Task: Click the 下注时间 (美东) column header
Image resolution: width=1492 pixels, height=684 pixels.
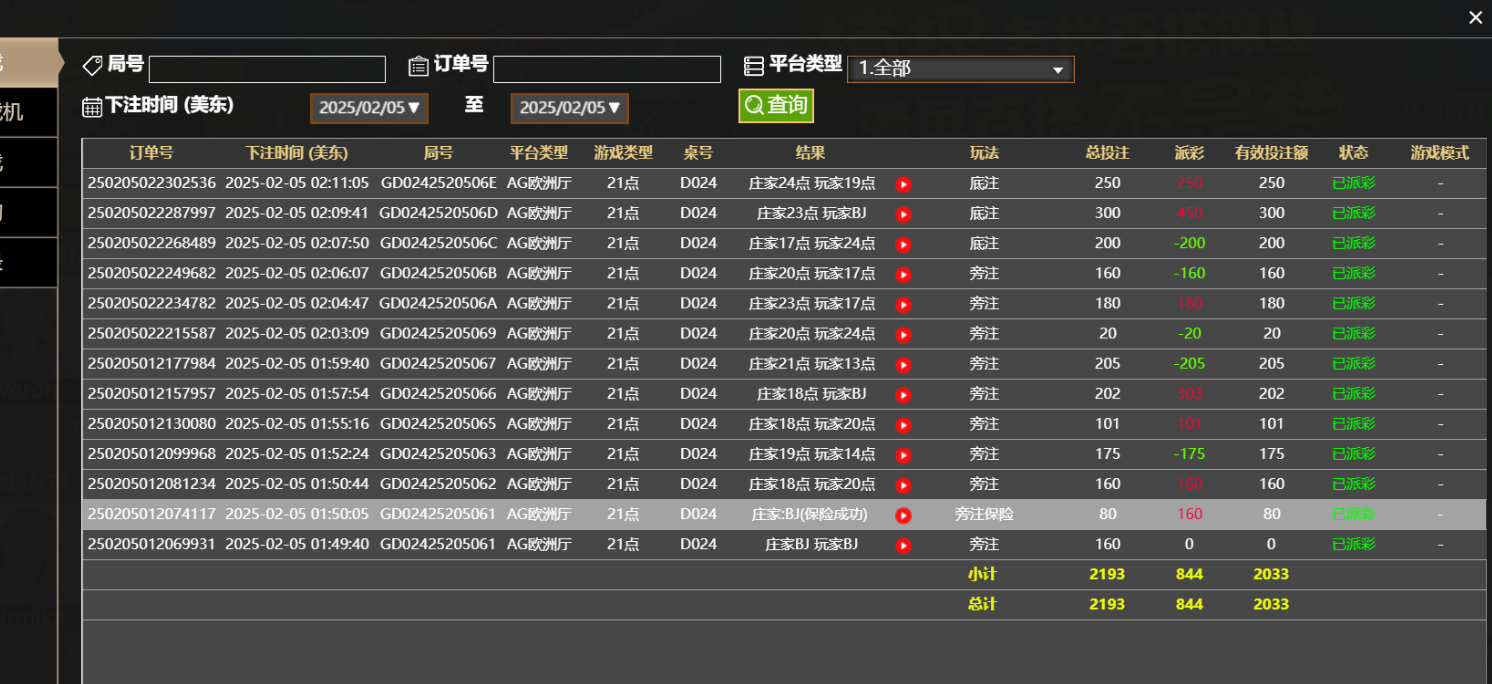Action: click(x=297, y=153)
